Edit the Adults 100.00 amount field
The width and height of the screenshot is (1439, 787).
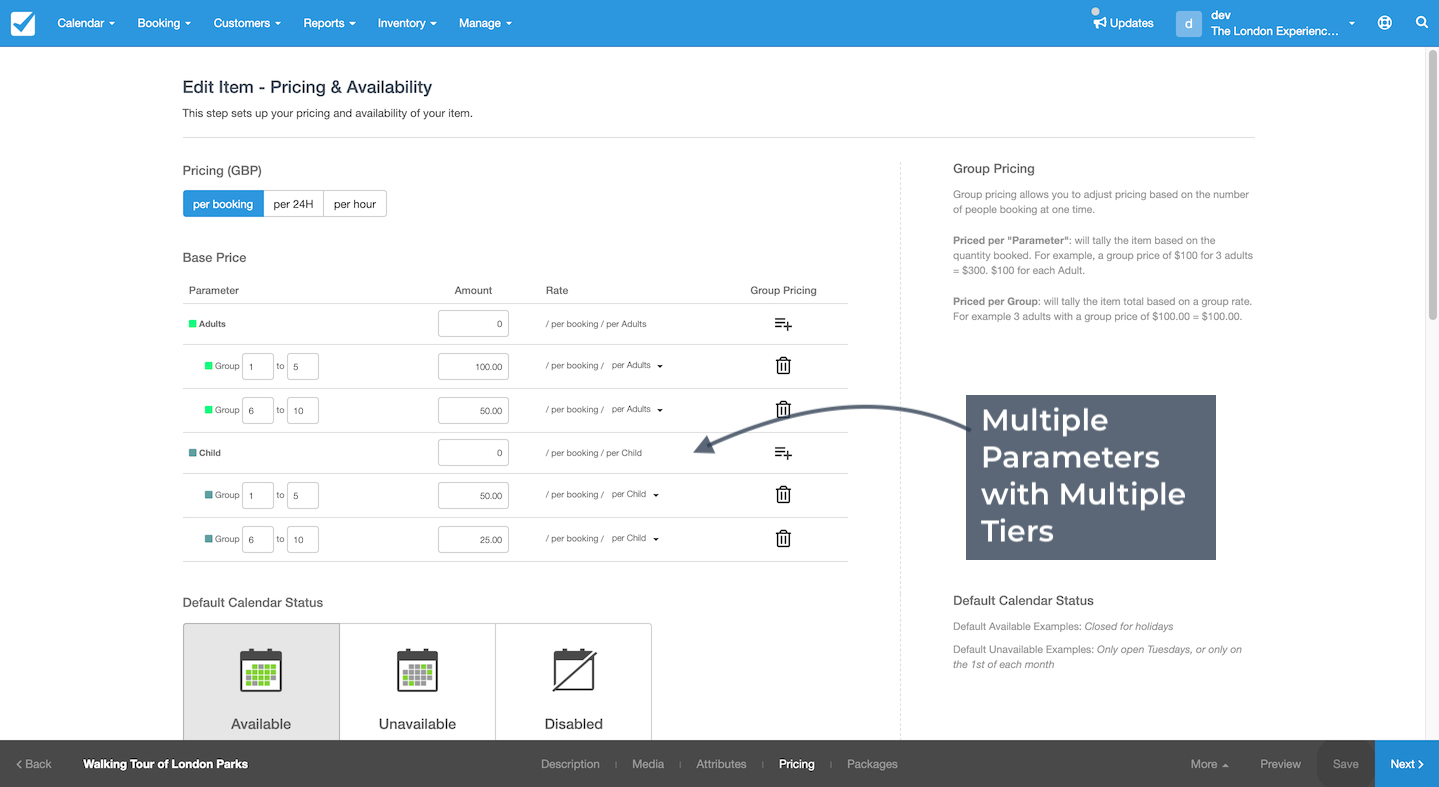click(x=473, y=367)
